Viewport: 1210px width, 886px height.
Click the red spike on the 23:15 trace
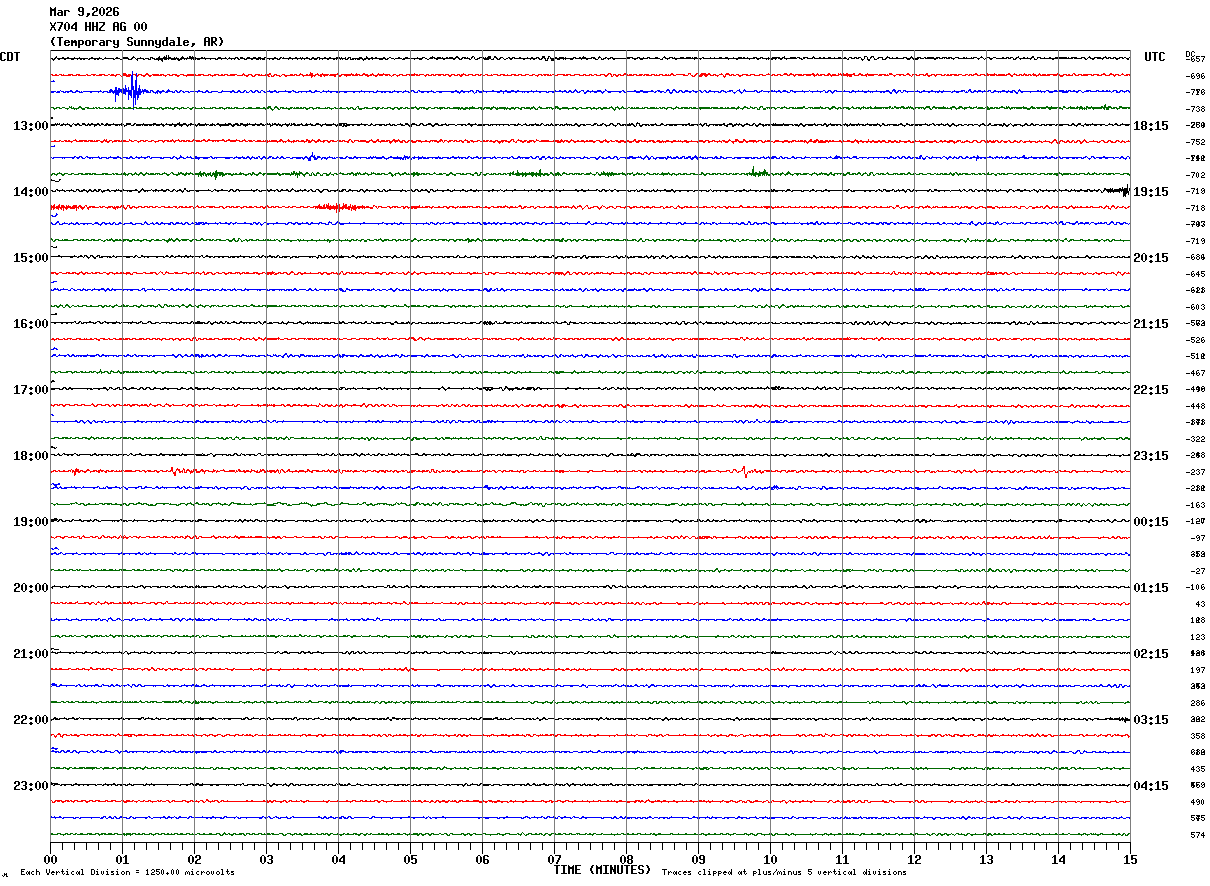[x=743, y=471]
